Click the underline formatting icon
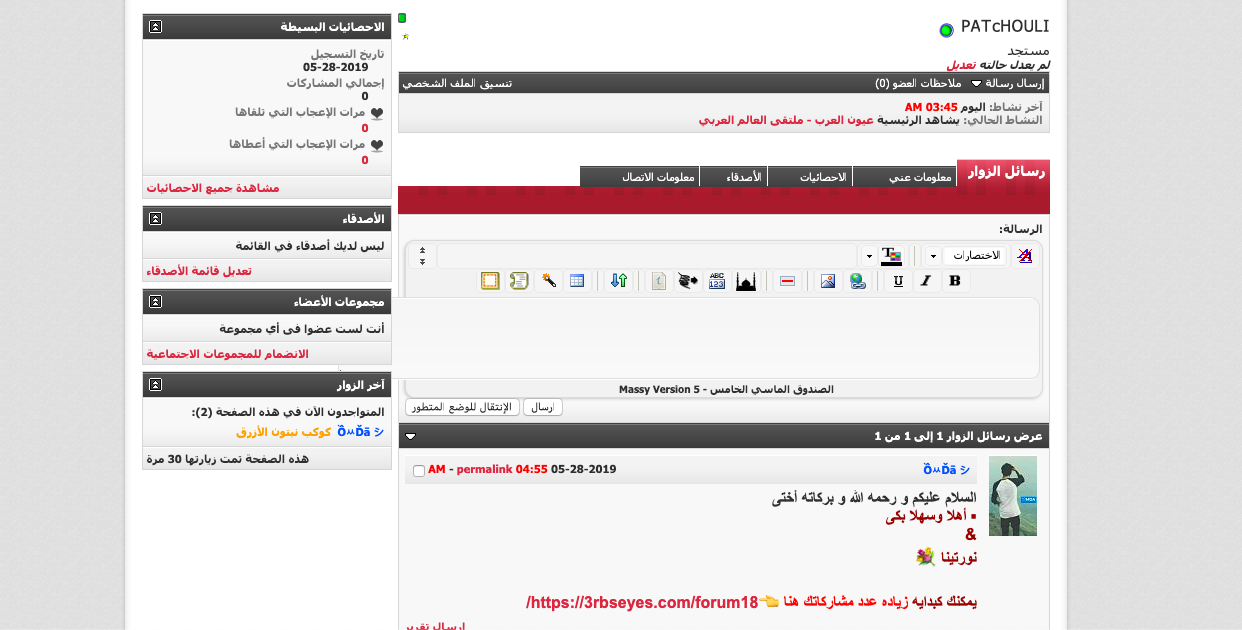The image size is (1242, 630). (898, 281)
